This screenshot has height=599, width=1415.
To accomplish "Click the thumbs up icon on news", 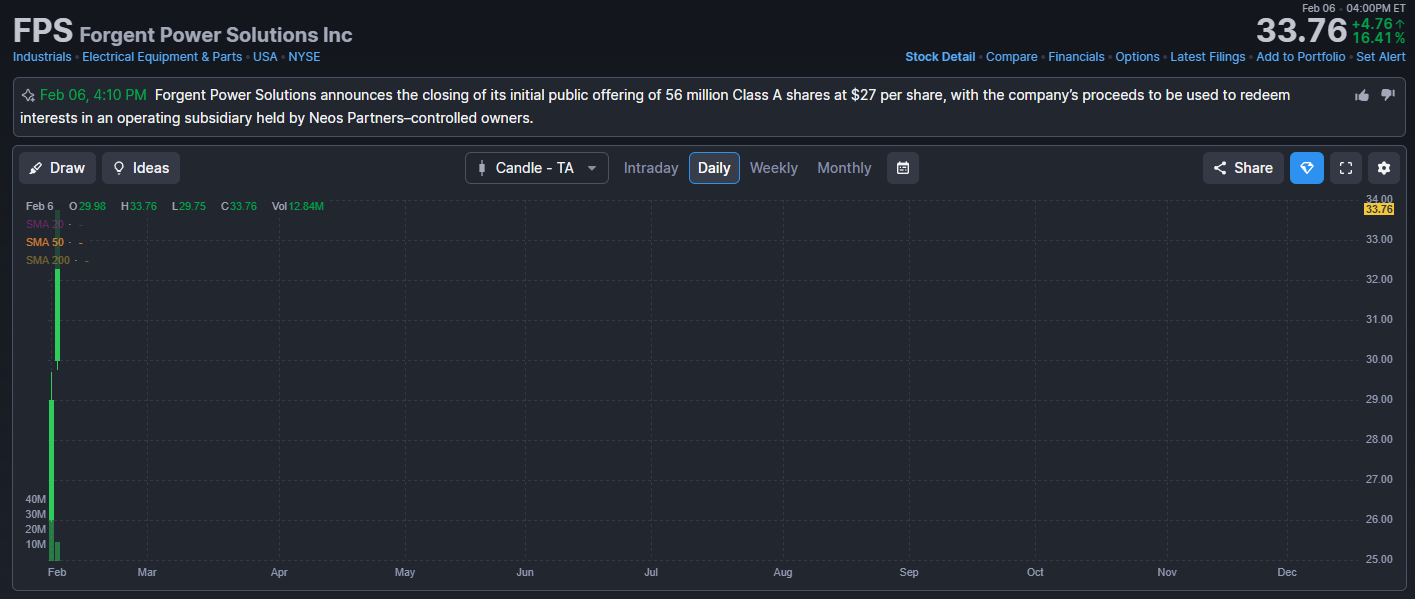I will (1361, 95).
